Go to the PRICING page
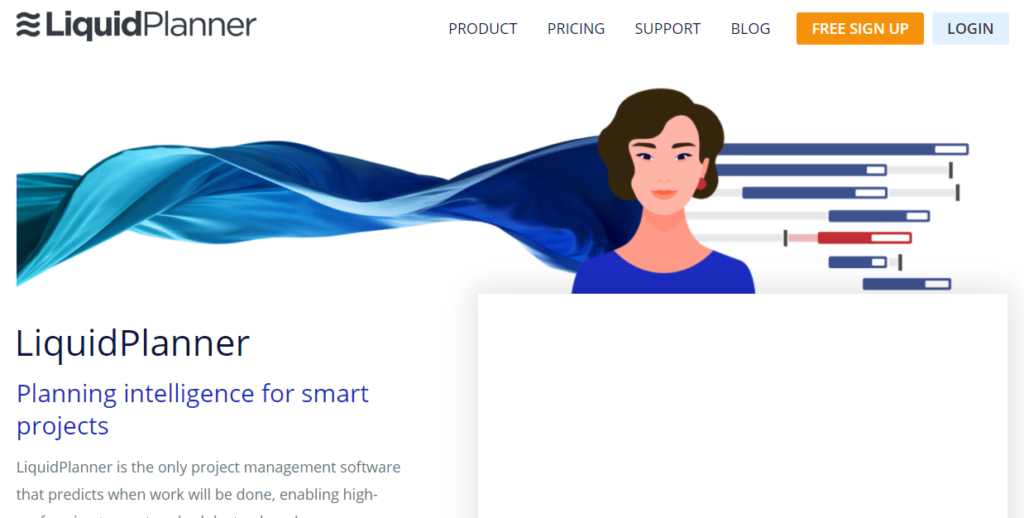 [576, 29]
